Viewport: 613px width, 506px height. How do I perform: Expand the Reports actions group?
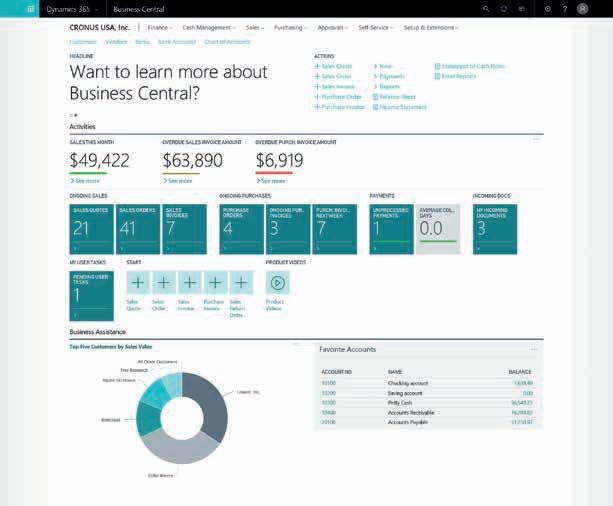click(x=387, y=86)
